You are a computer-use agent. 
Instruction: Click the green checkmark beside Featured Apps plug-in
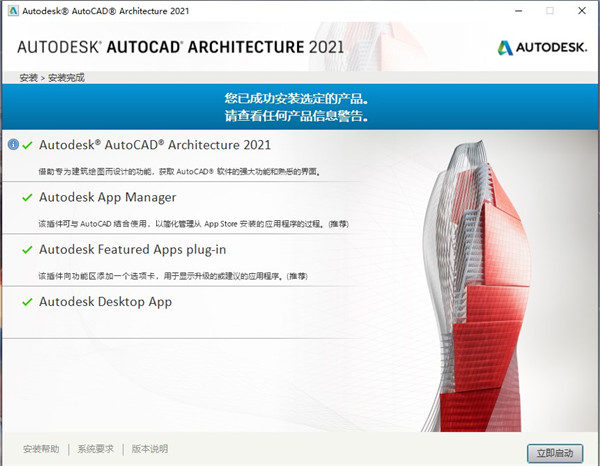click(x=27, y=250)
